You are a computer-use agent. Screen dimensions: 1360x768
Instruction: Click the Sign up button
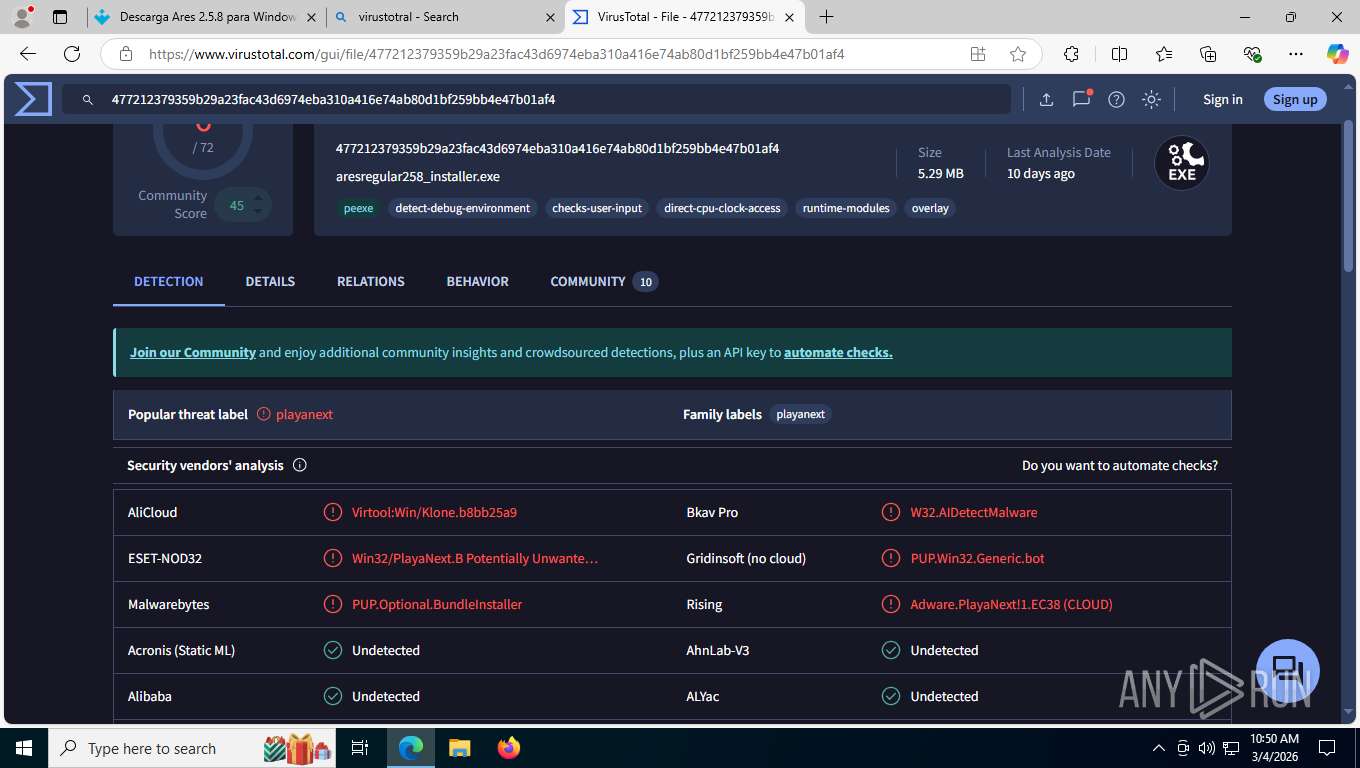[x=1295, y=99]
